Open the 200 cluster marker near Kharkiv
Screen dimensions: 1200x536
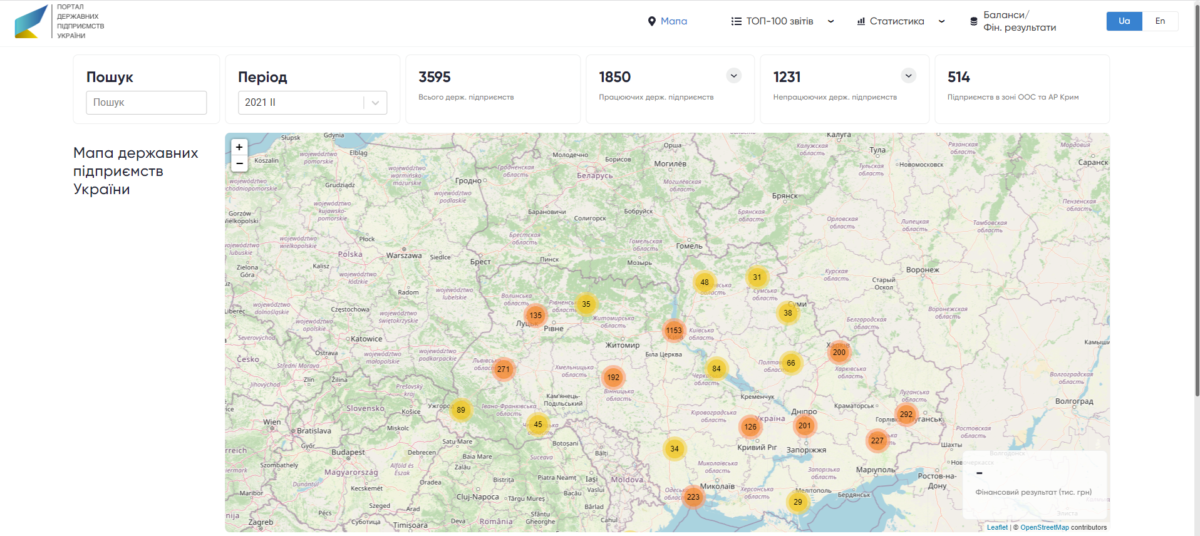tap(839, 352)
